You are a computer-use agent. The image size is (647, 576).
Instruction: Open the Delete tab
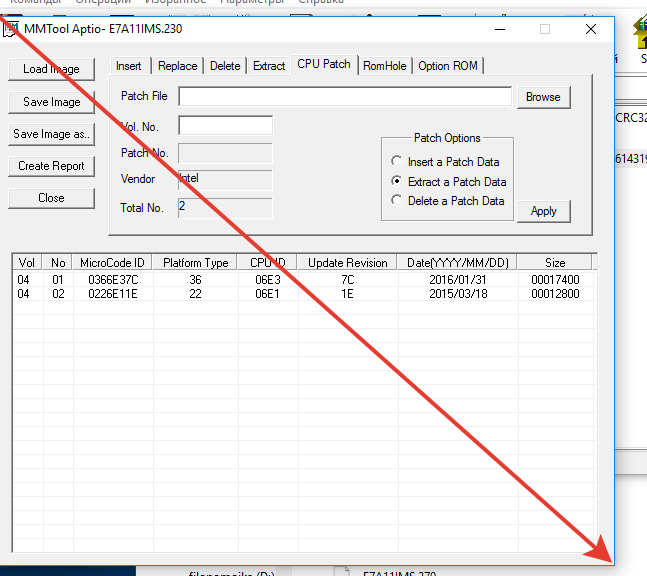[225, 66]
